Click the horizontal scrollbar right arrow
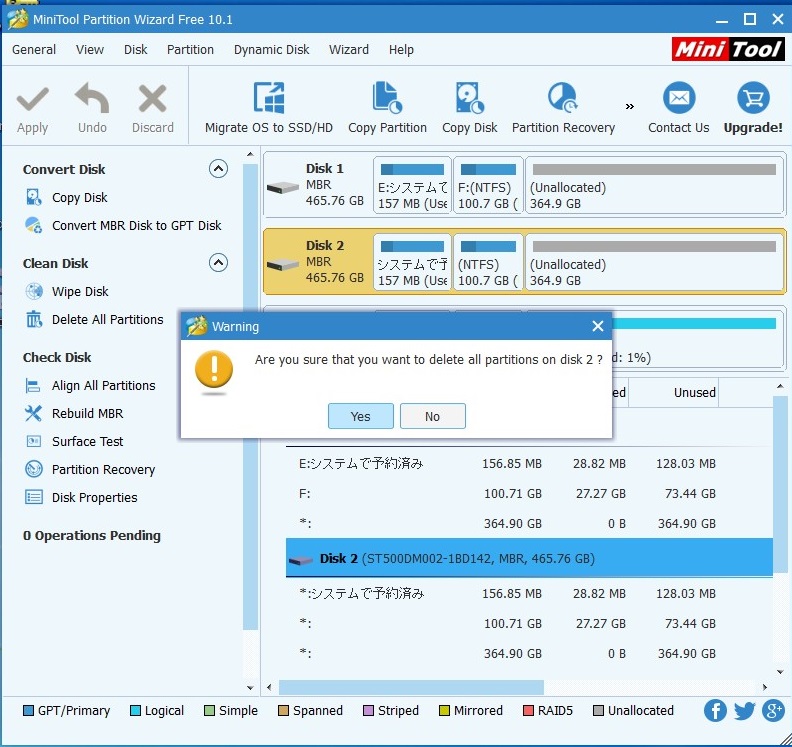Screen dimensions: 792x747 pyautogui.click(x=765, y=687)
